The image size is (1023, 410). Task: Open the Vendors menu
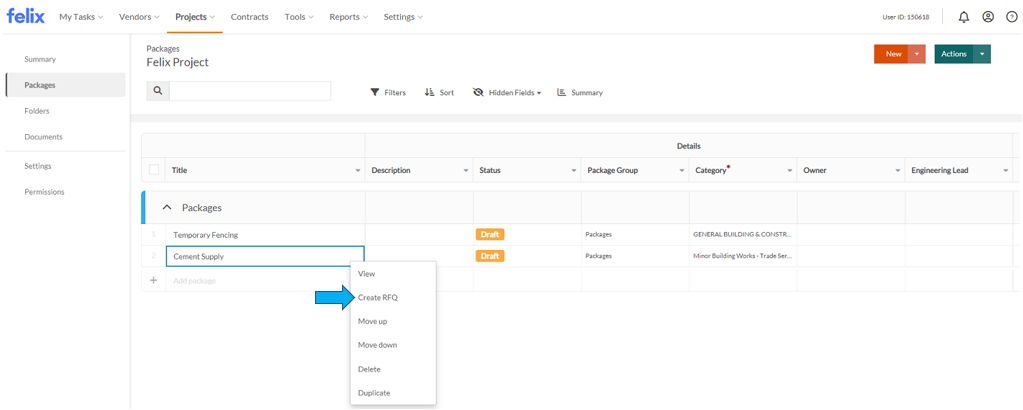point(139,17)
